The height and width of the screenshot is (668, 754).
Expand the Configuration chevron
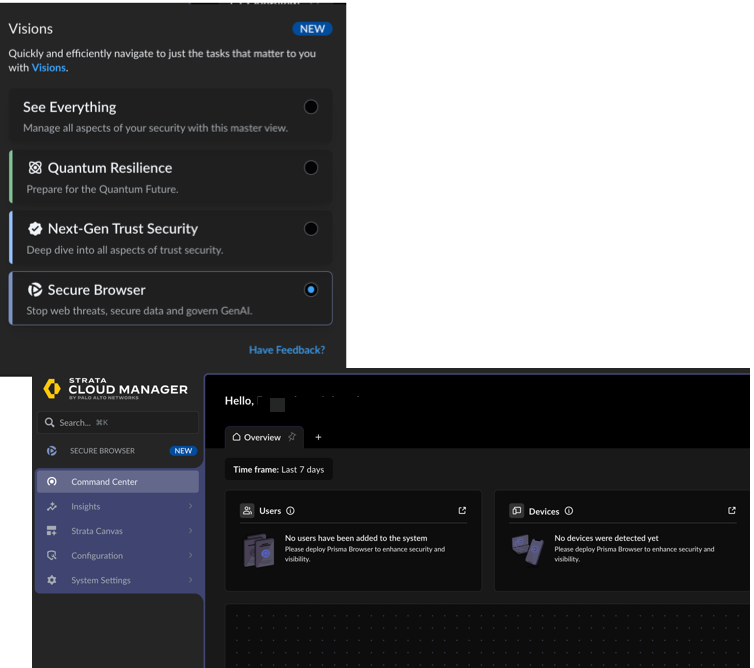(x=190, y=555)
